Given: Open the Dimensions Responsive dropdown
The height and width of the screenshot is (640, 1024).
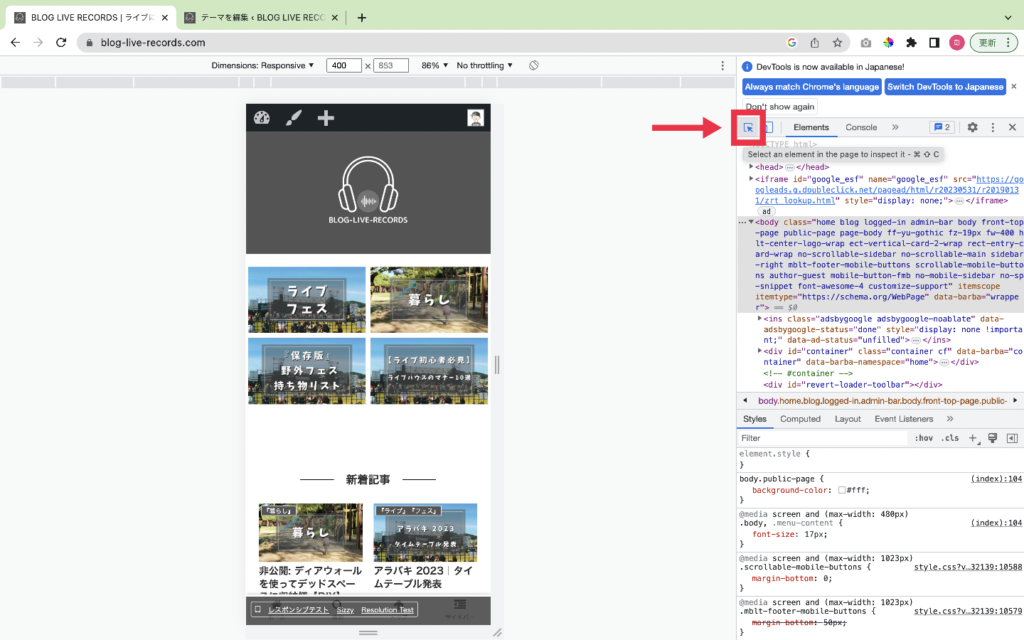Looking at the screenshot, I should pos(263,65).
